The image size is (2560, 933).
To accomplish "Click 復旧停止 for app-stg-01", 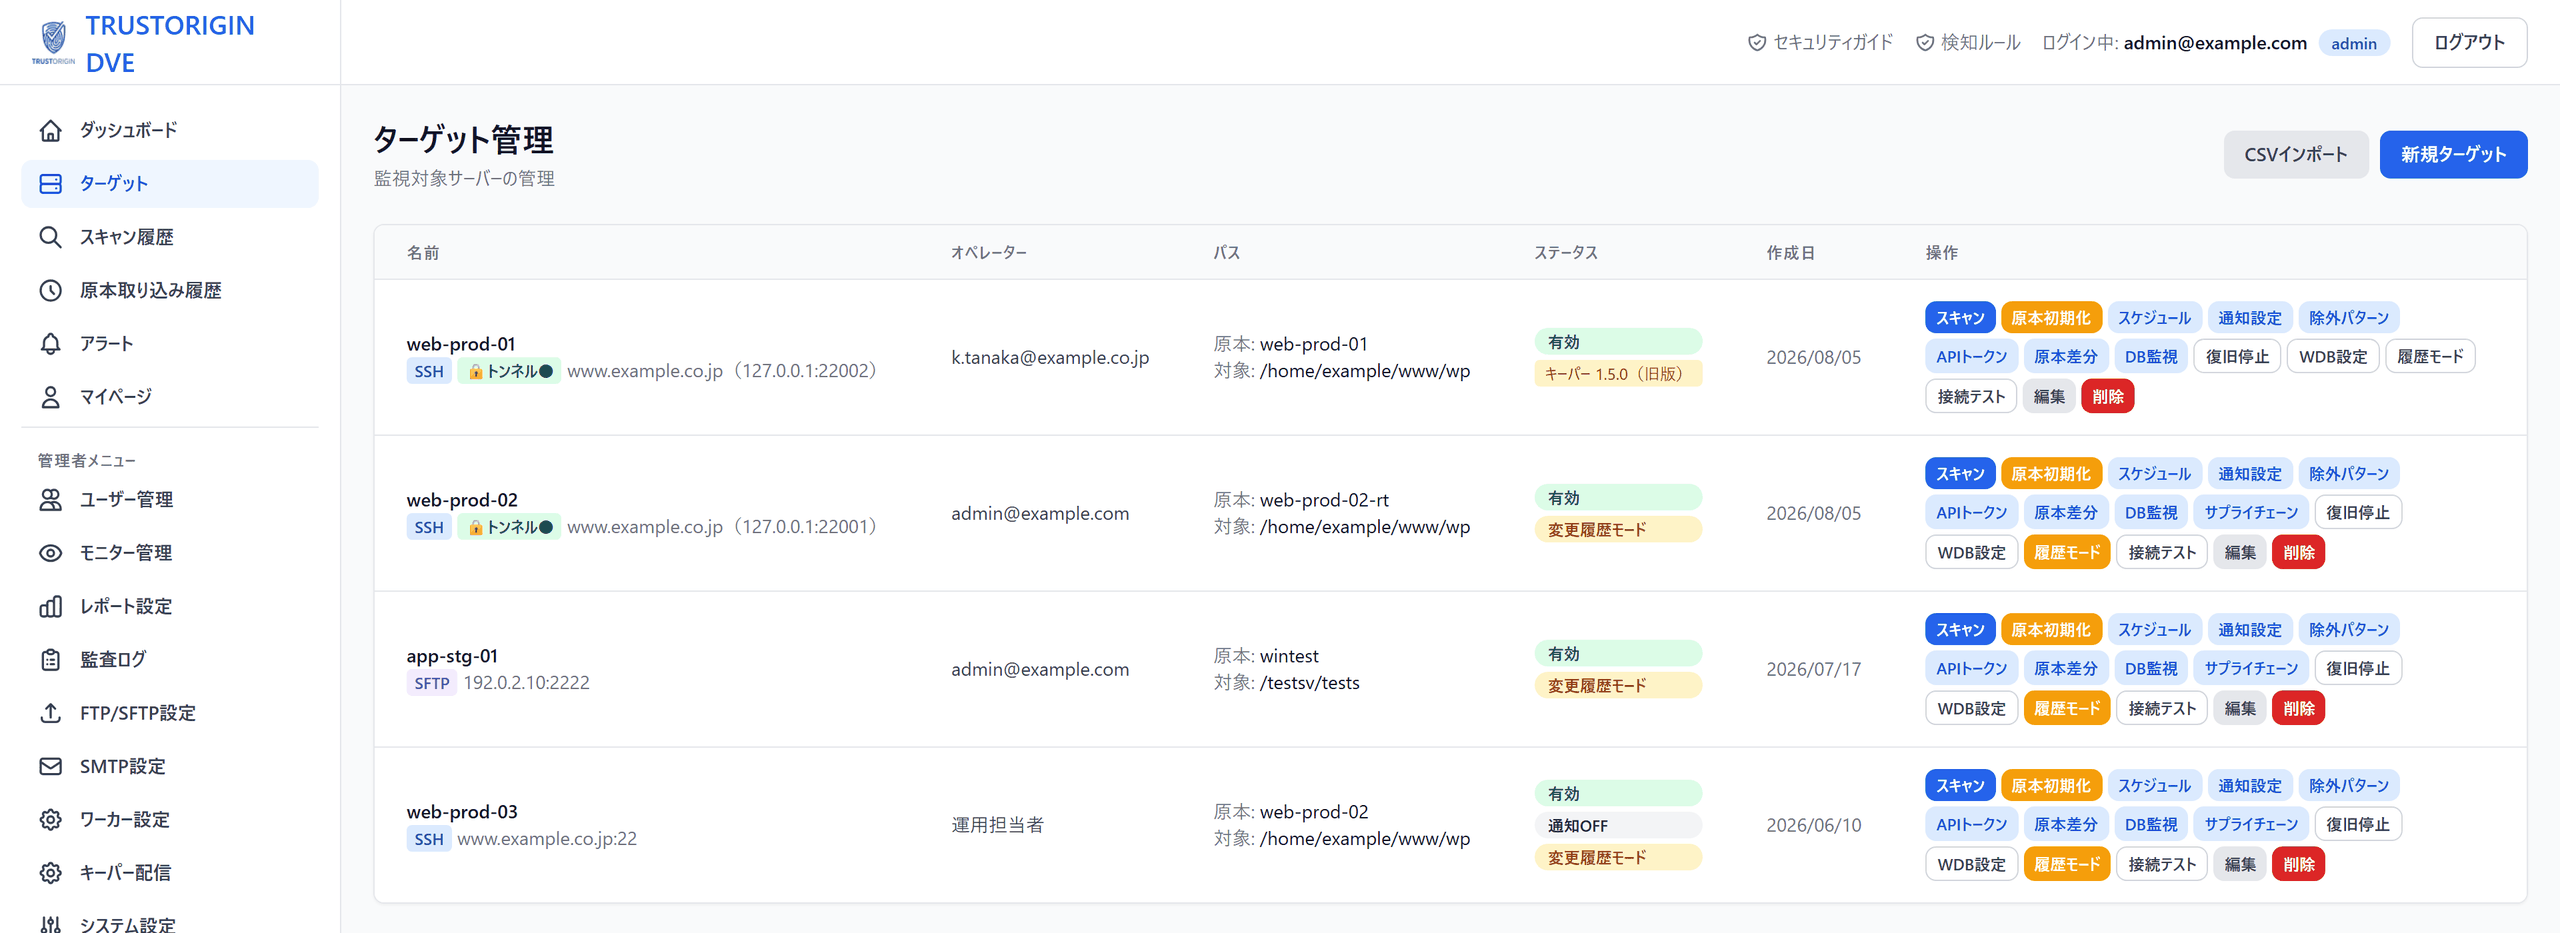I will point(2358,669).
